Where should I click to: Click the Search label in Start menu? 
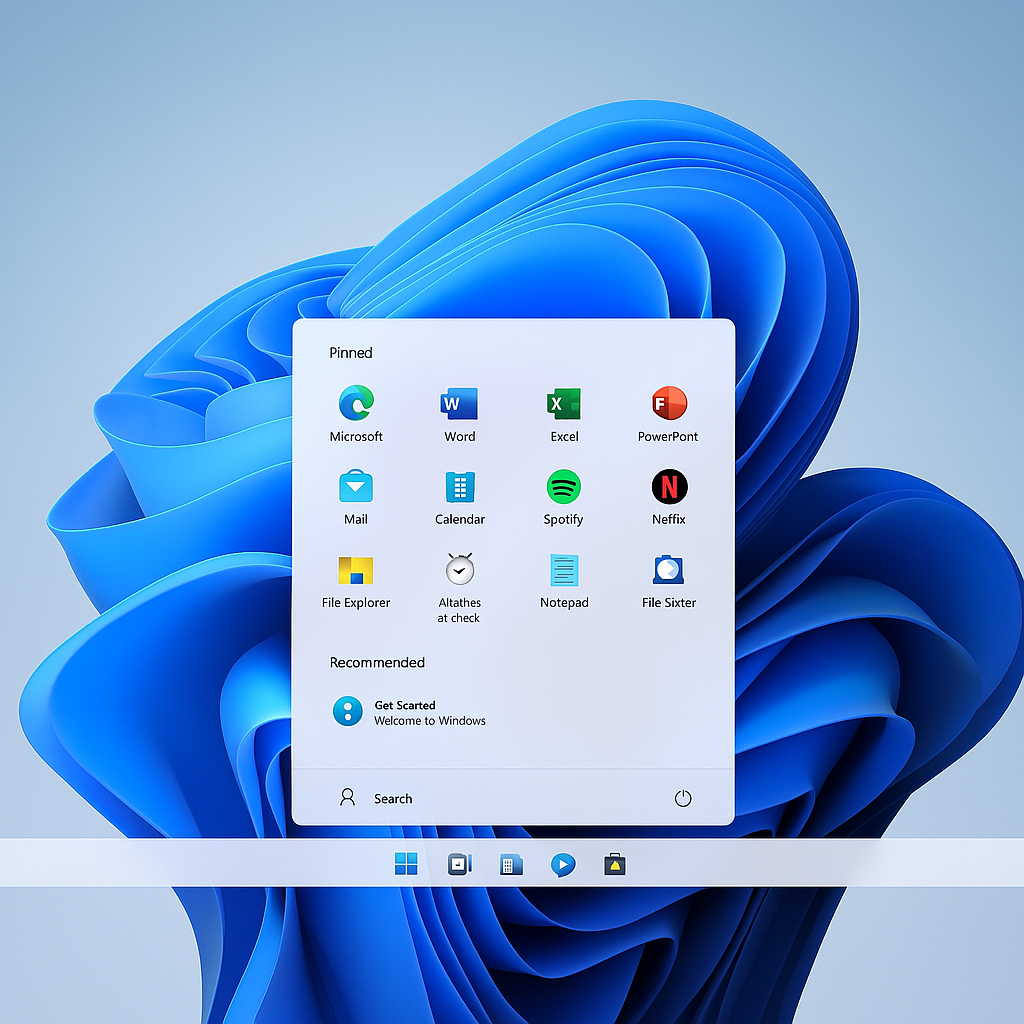(392, 799)
